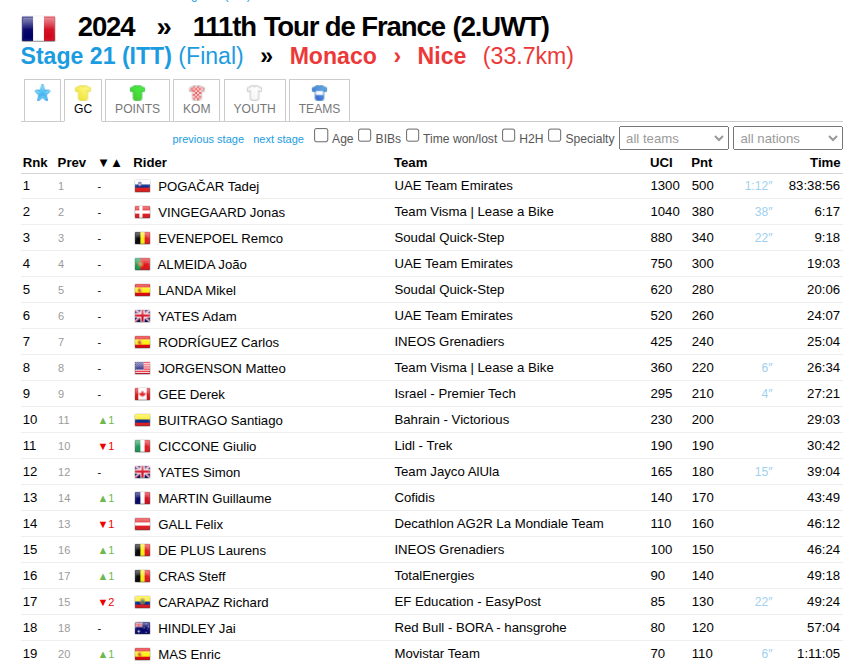Check the Time won/lost option
The image size is (857, 665).
[413, 136]
